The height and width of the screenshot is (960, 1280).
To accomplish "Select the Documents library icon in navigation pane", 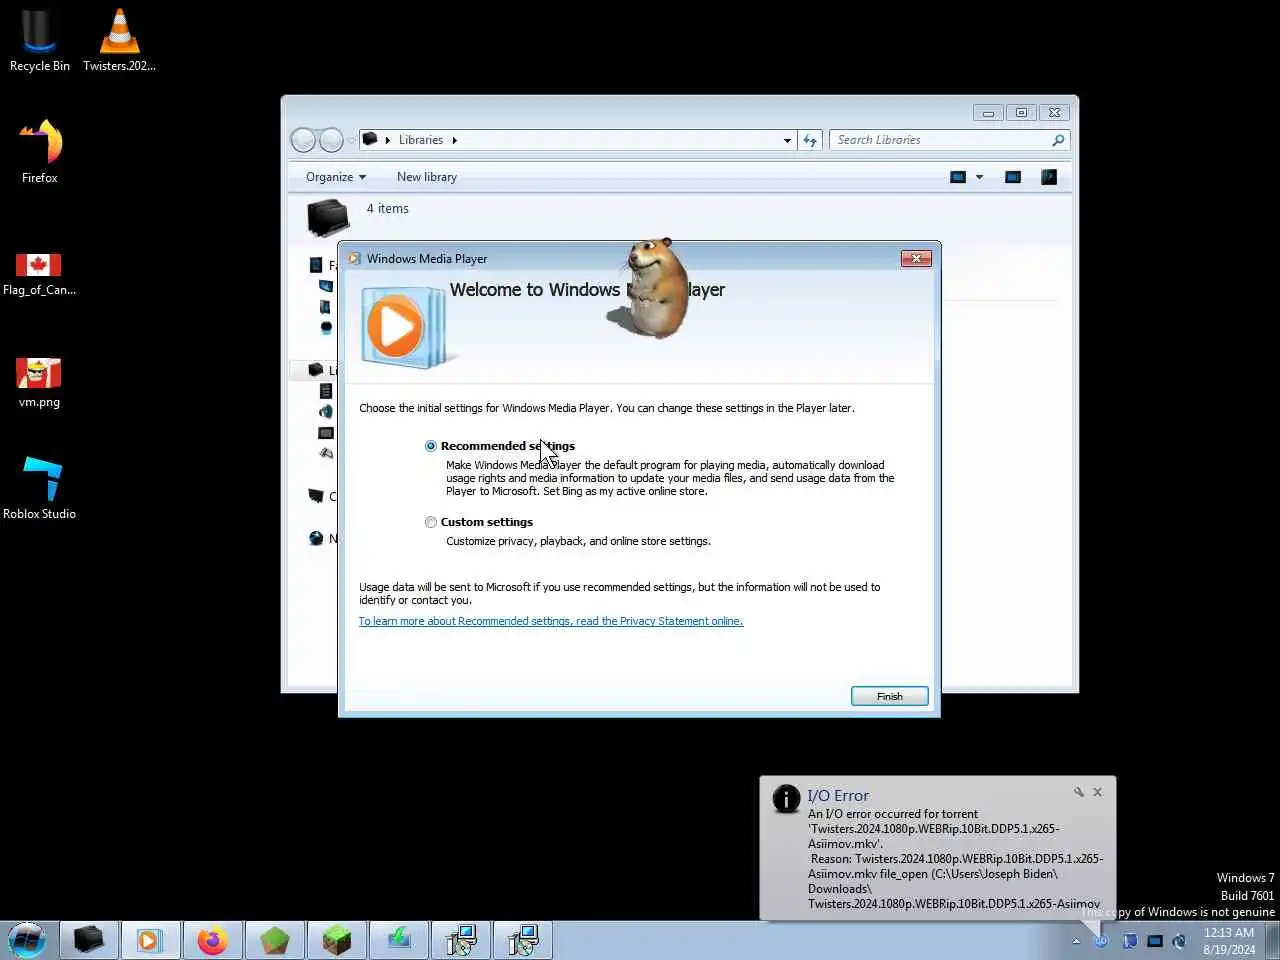I will point(326,391).
